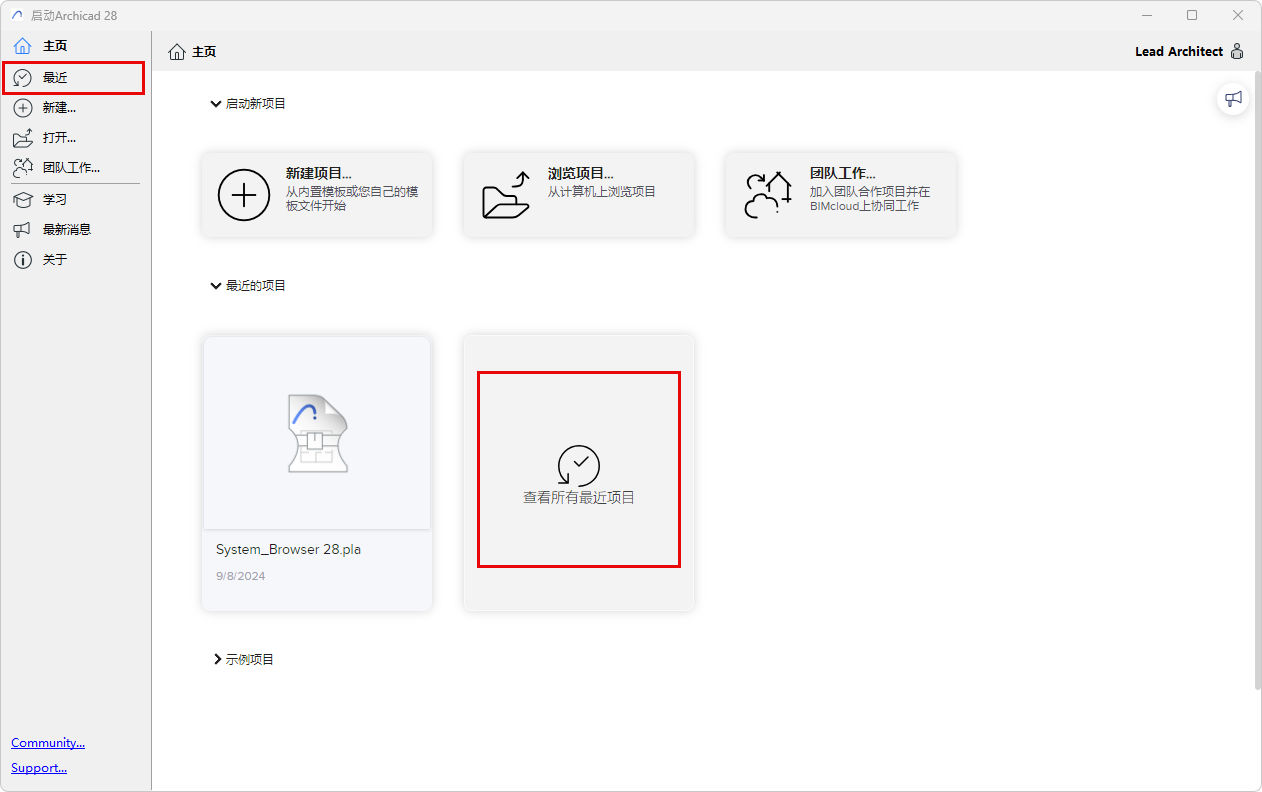Click 查看所有最近项目 tile
Screen dimensions: 1262x792
tap(579, 472)
